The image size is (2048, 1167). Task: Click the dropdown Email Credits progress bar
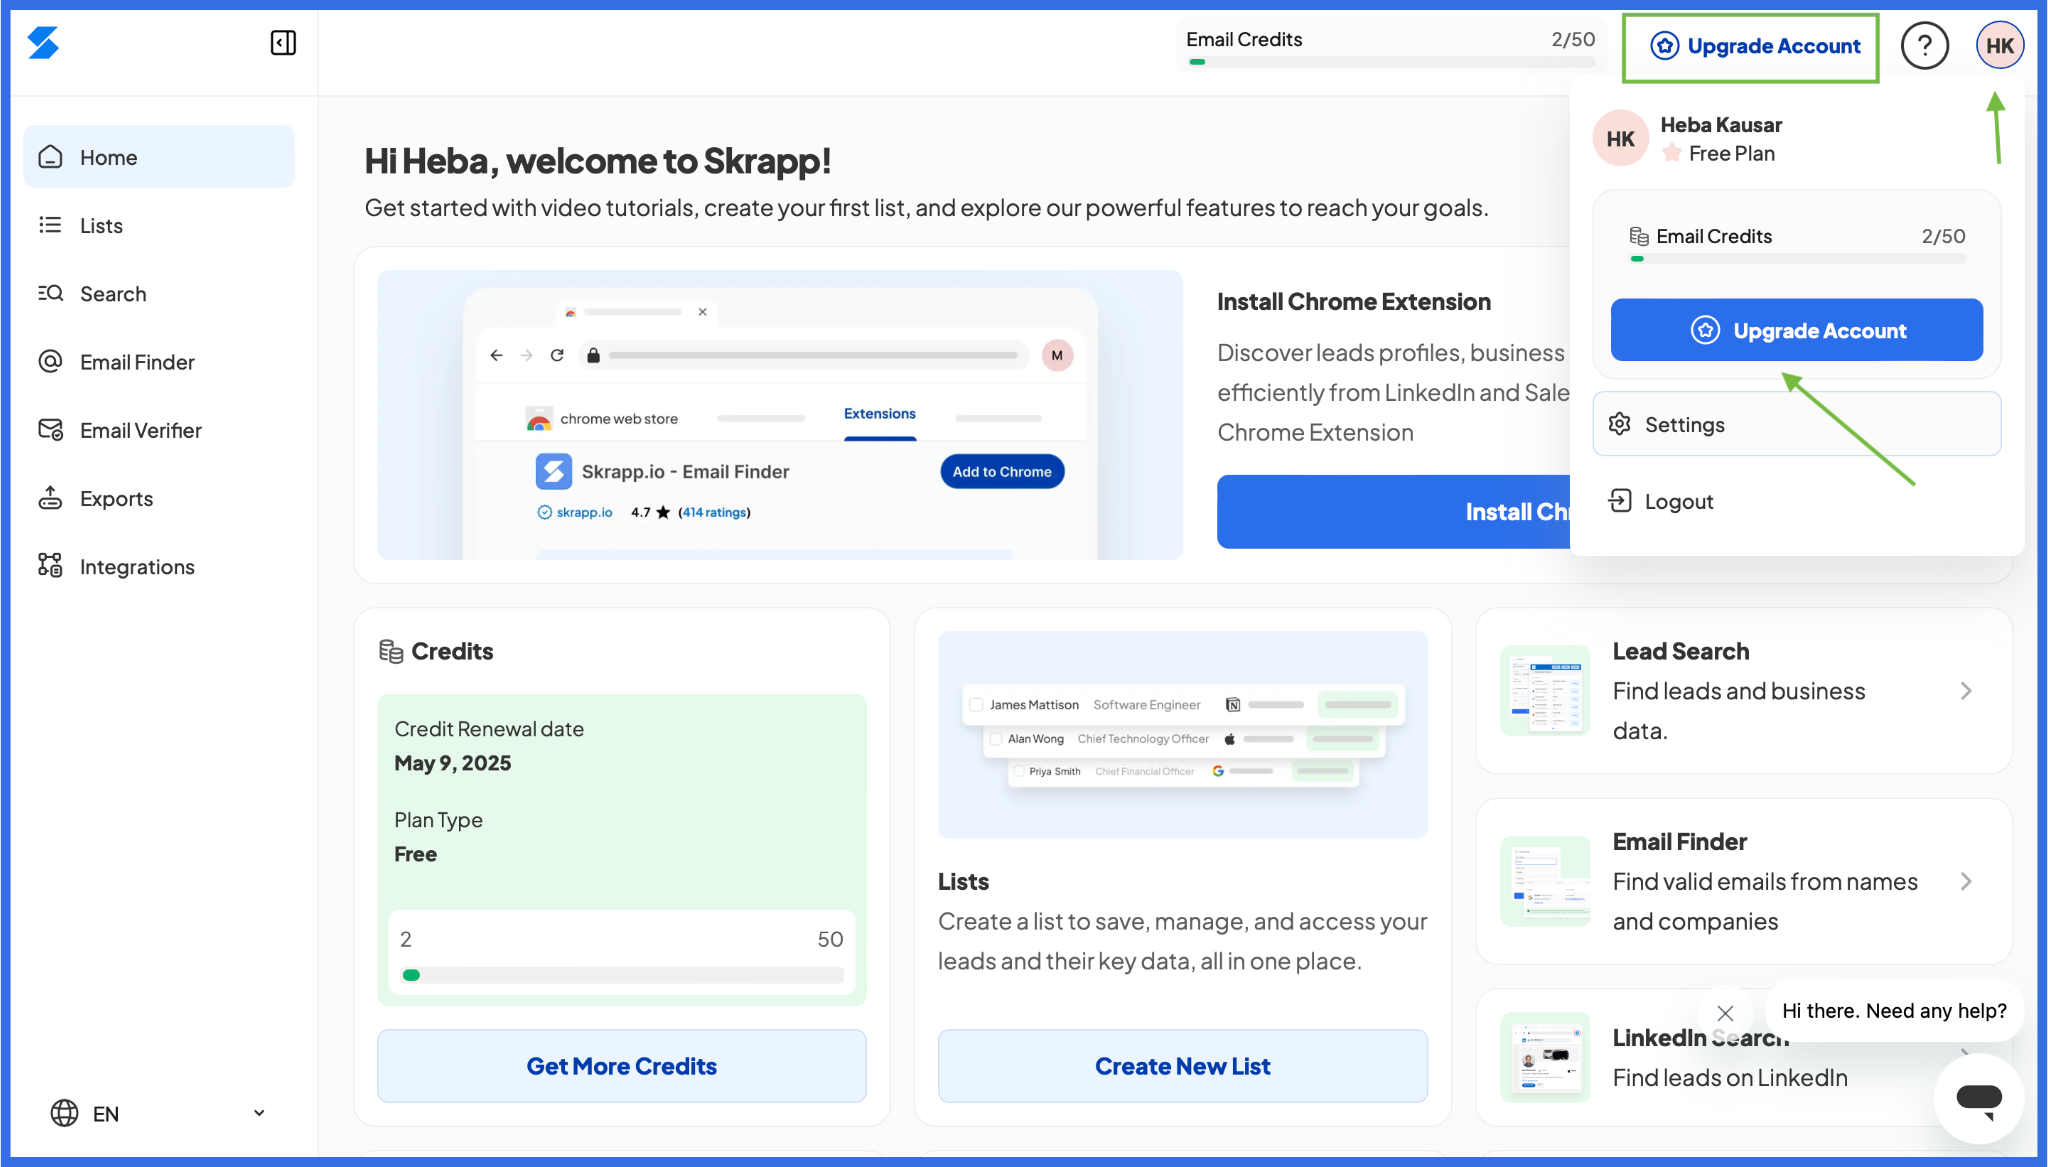click(x=1797, y=259)
